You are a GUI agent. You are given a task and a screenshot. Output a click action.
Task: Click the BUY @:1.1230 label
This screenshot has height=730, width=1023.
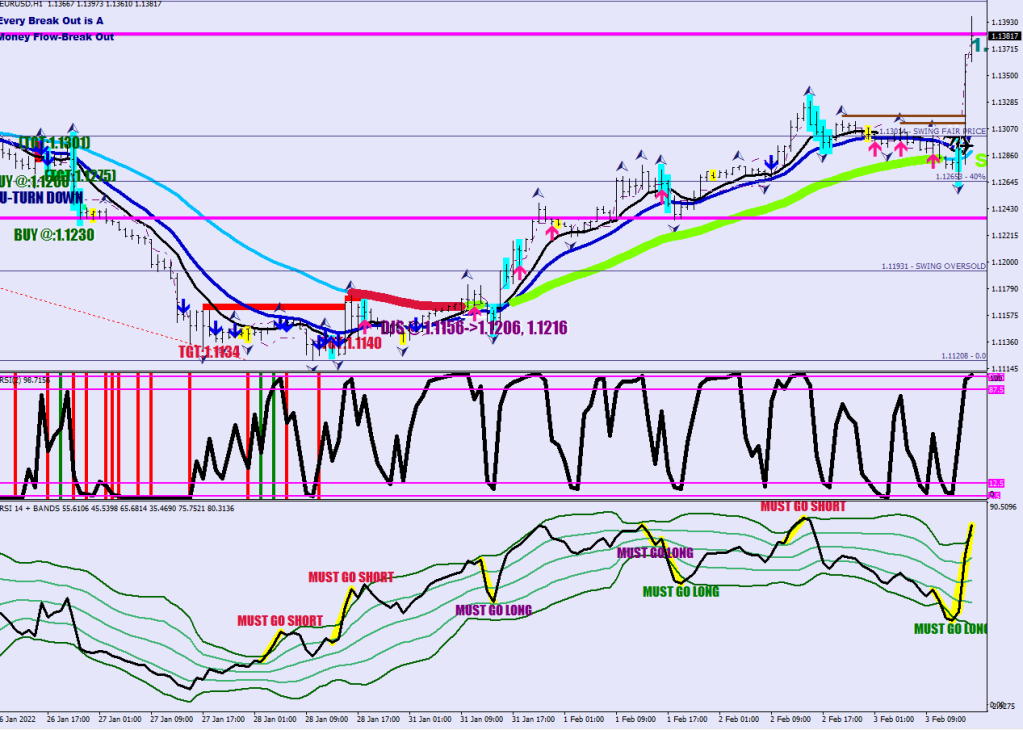coord(54,235)
